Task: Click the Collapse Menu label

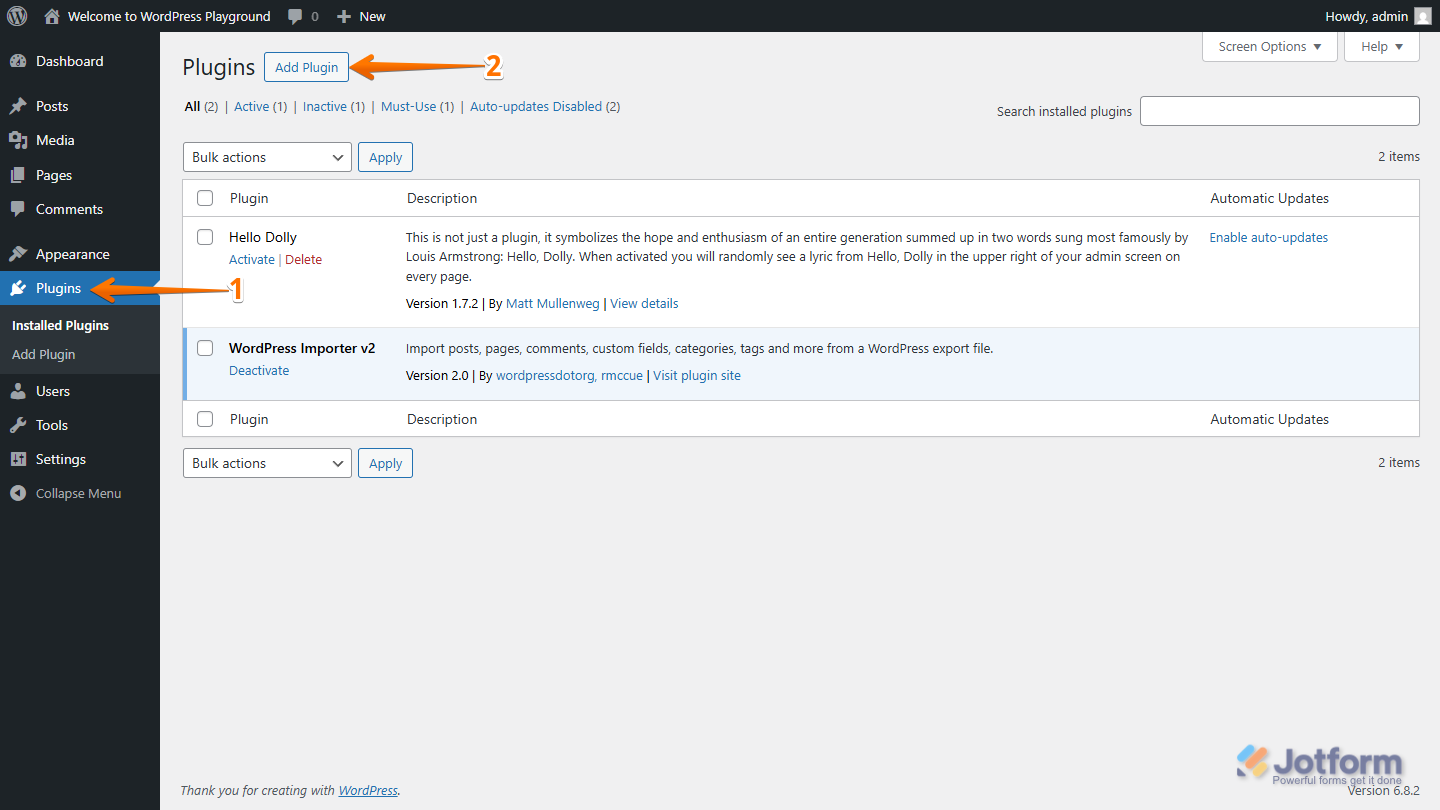Action: [78, 493]
